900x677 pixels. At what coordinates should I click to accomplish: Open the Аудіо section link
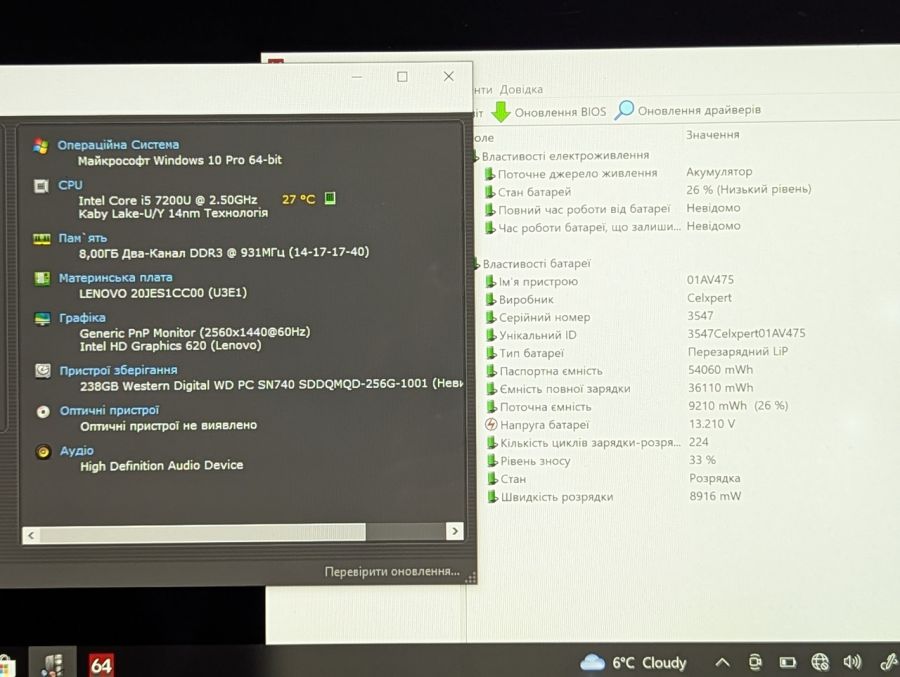[77, 451]
